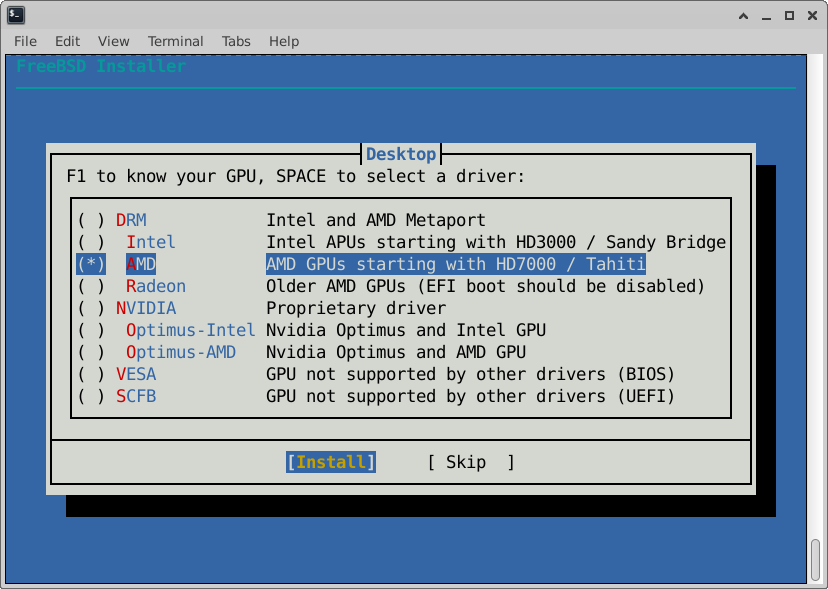Open the Help menu
This screenshot has width=828, height=589.
pyautogui.click(x=284, y=41)
